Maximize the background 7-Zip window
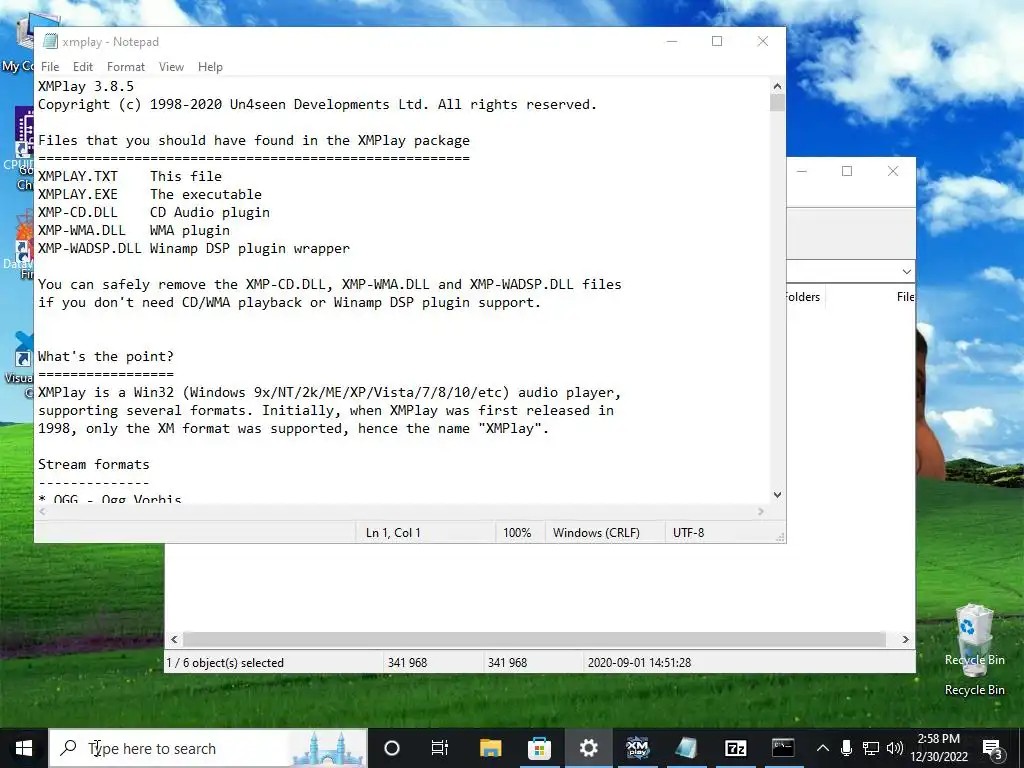 (847, 171)
